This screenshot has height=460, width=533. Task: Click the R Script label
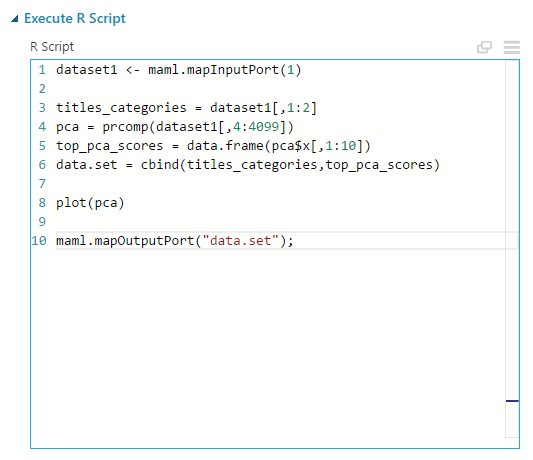point(52,47)
